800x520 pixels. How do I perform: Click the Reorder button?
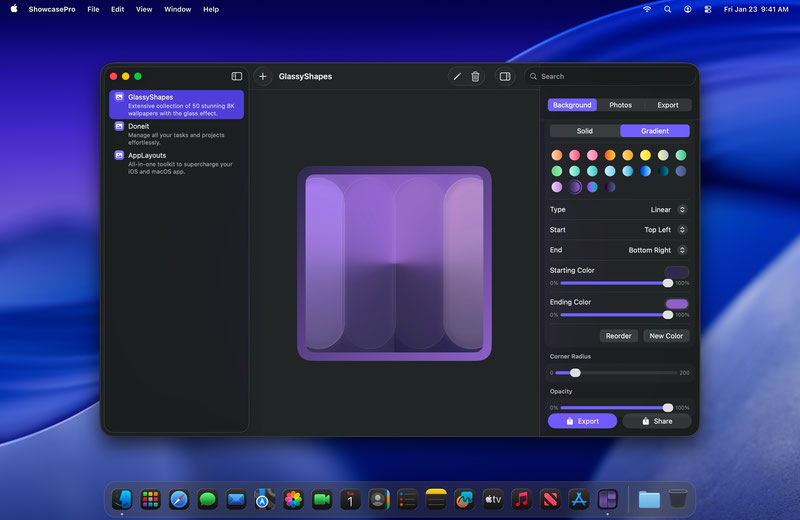tap(618, 336)
